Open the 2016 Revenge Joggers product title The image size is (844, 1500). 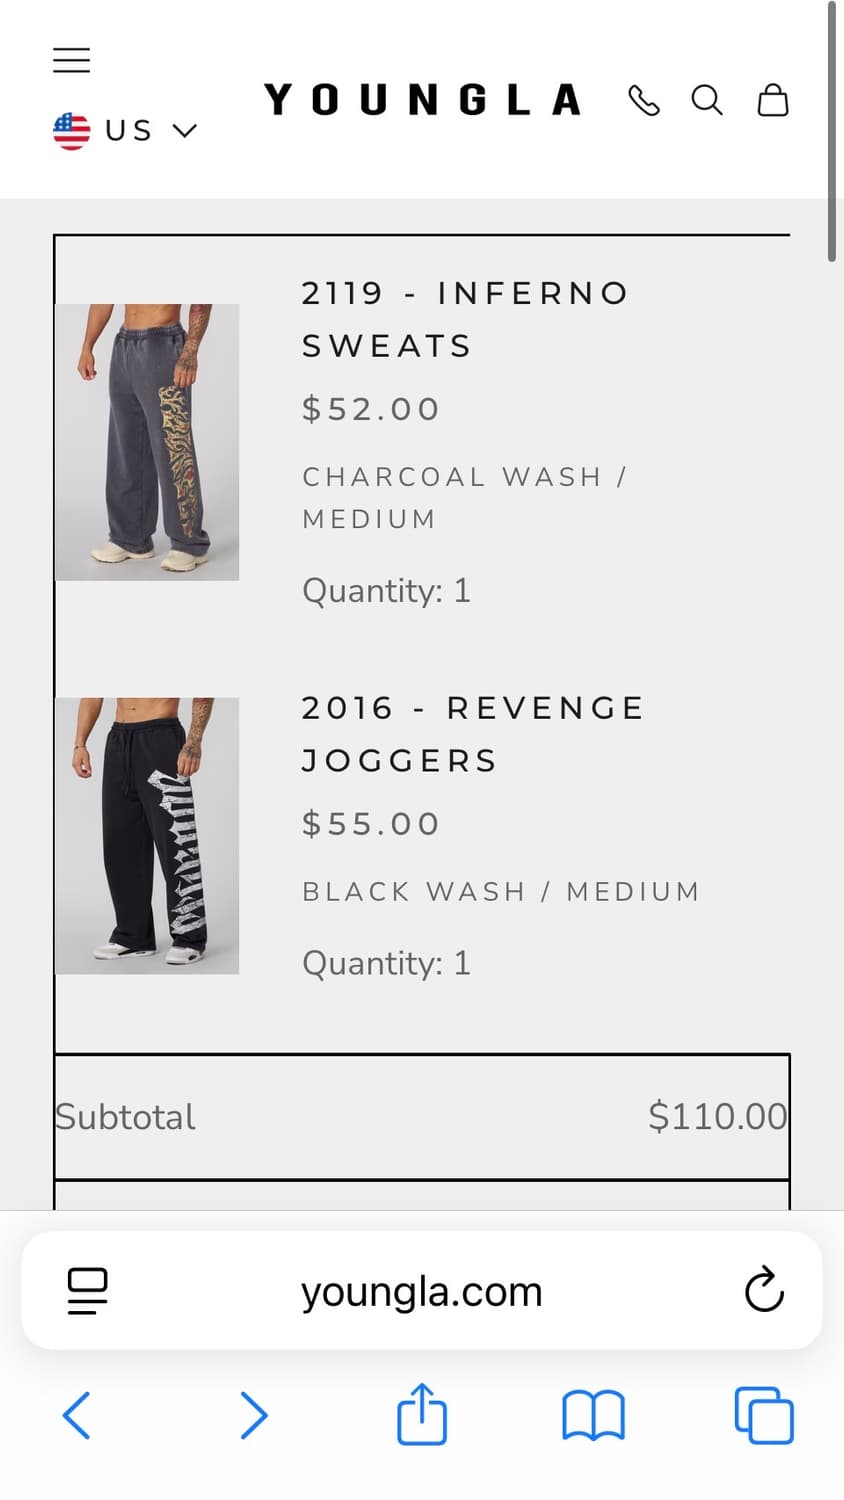pyautogui.click(x=473, y=734)
